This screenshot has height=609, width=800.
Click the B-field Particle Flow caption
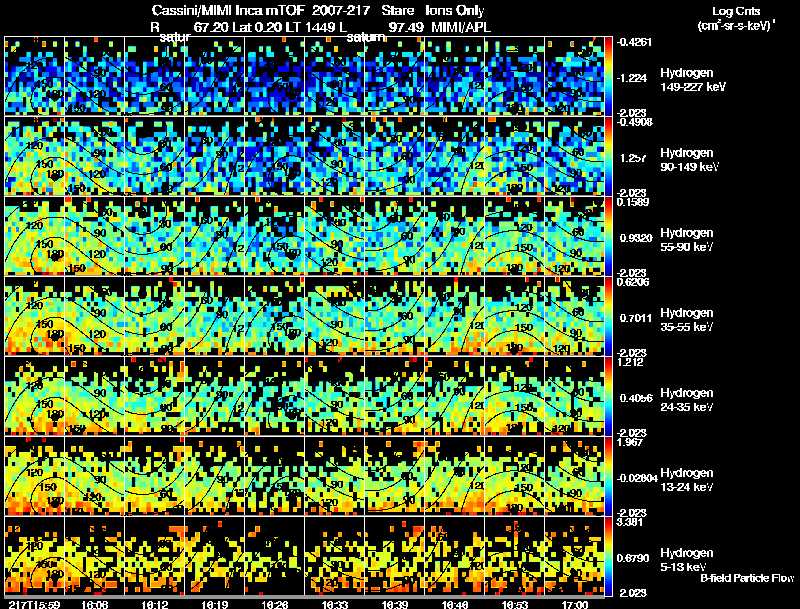pos(747,578)
